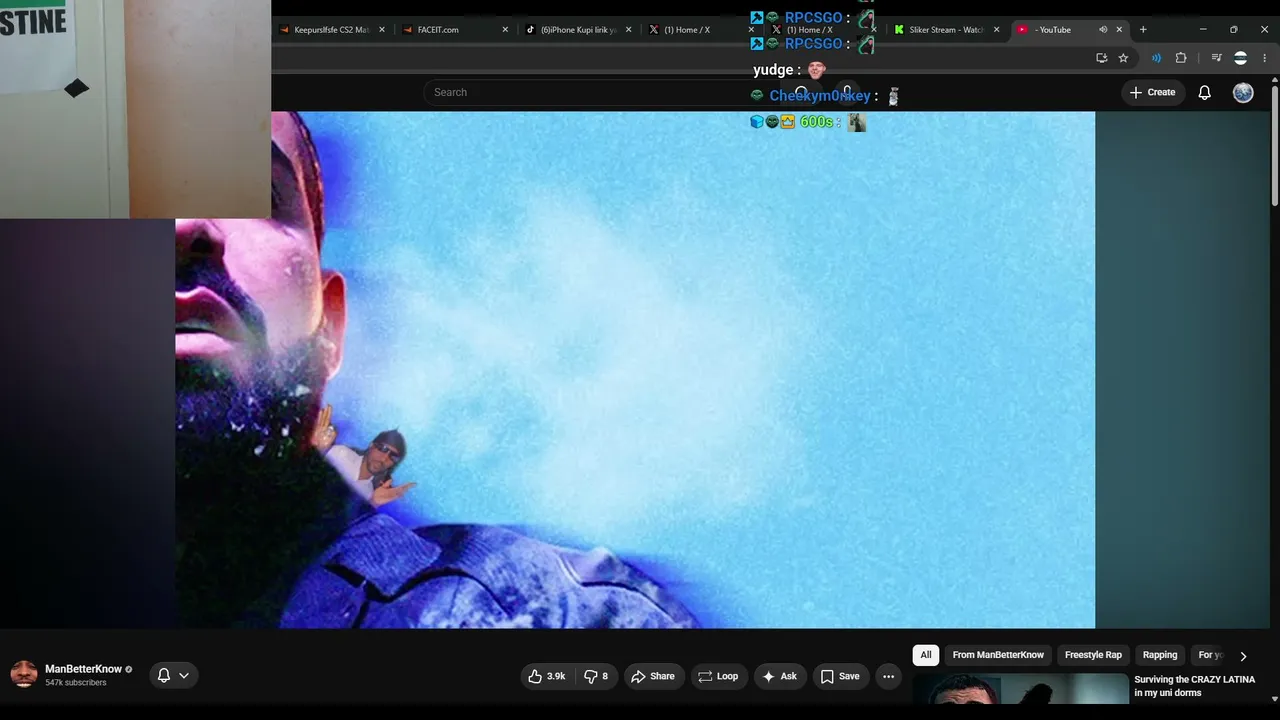Open a new browser tab

[1143, 30]
